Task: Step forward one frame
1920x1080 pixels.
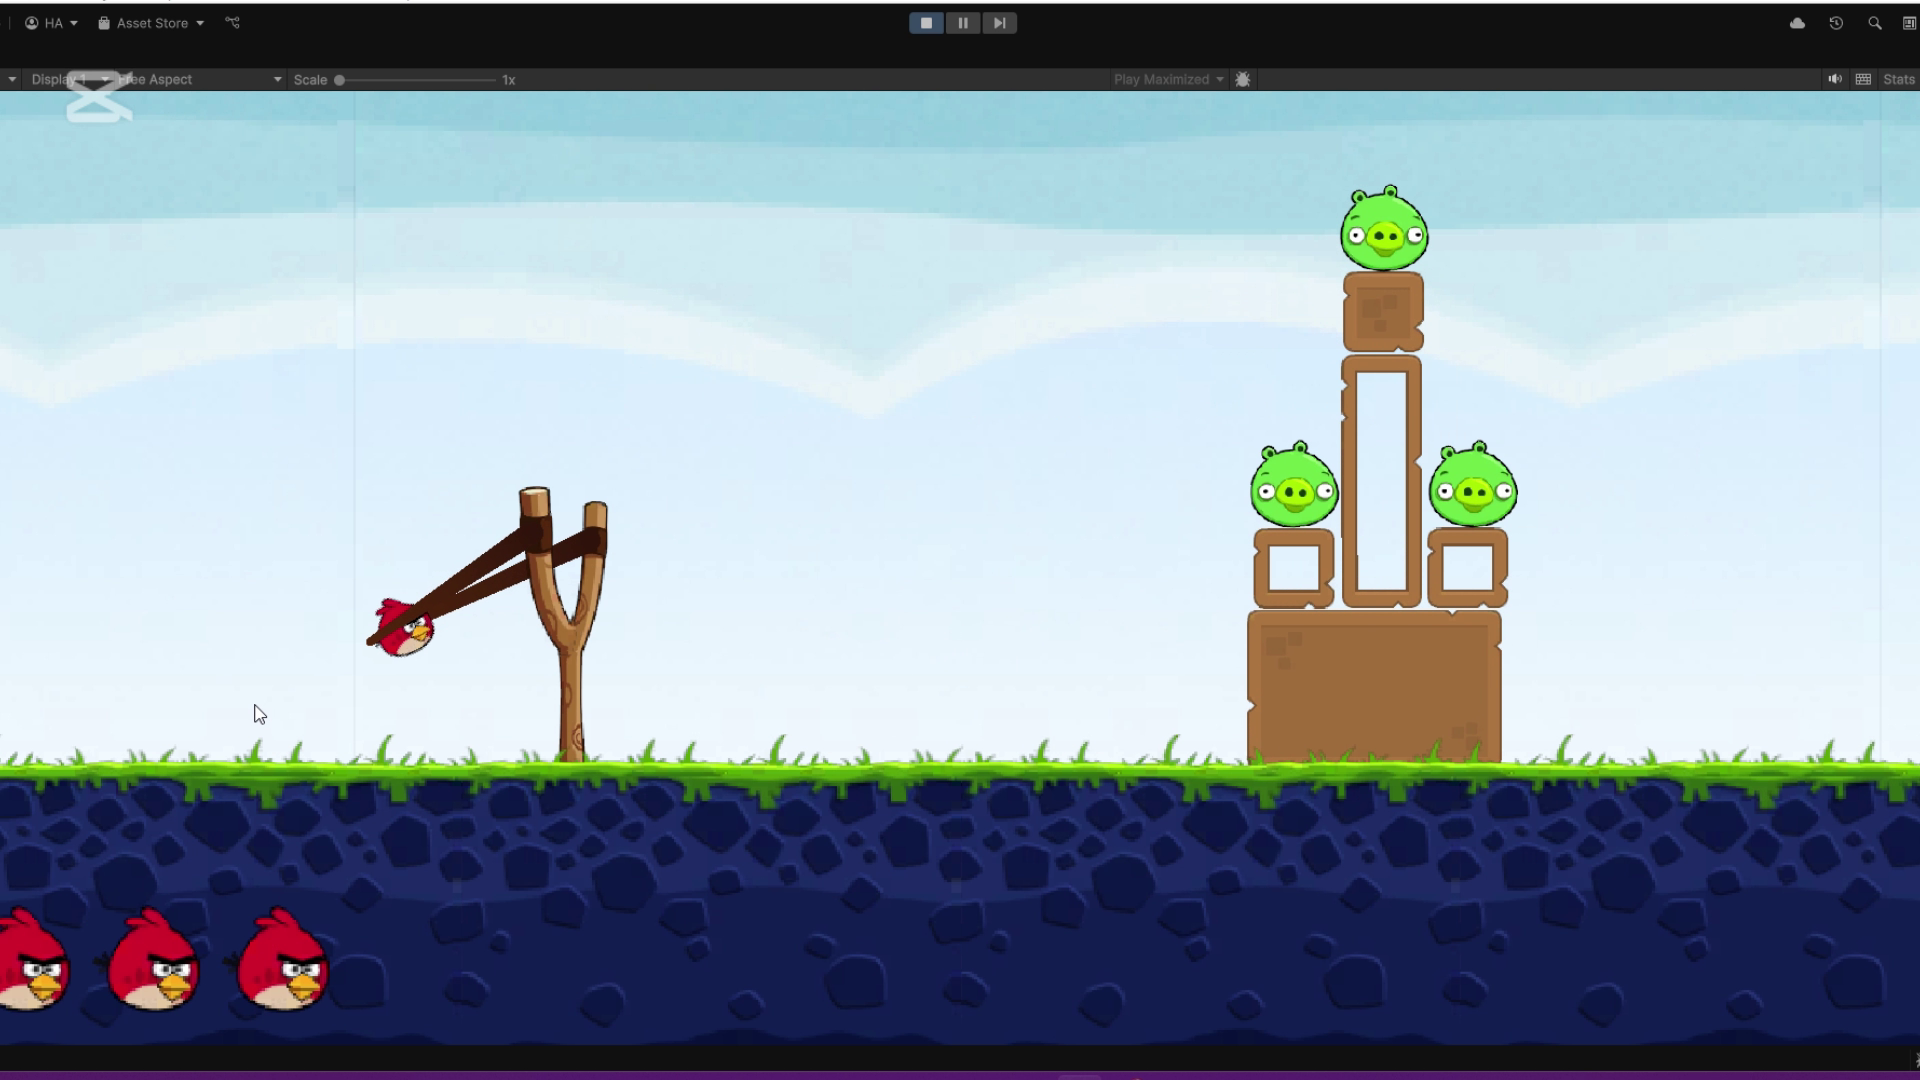Action: (1000, 23)
